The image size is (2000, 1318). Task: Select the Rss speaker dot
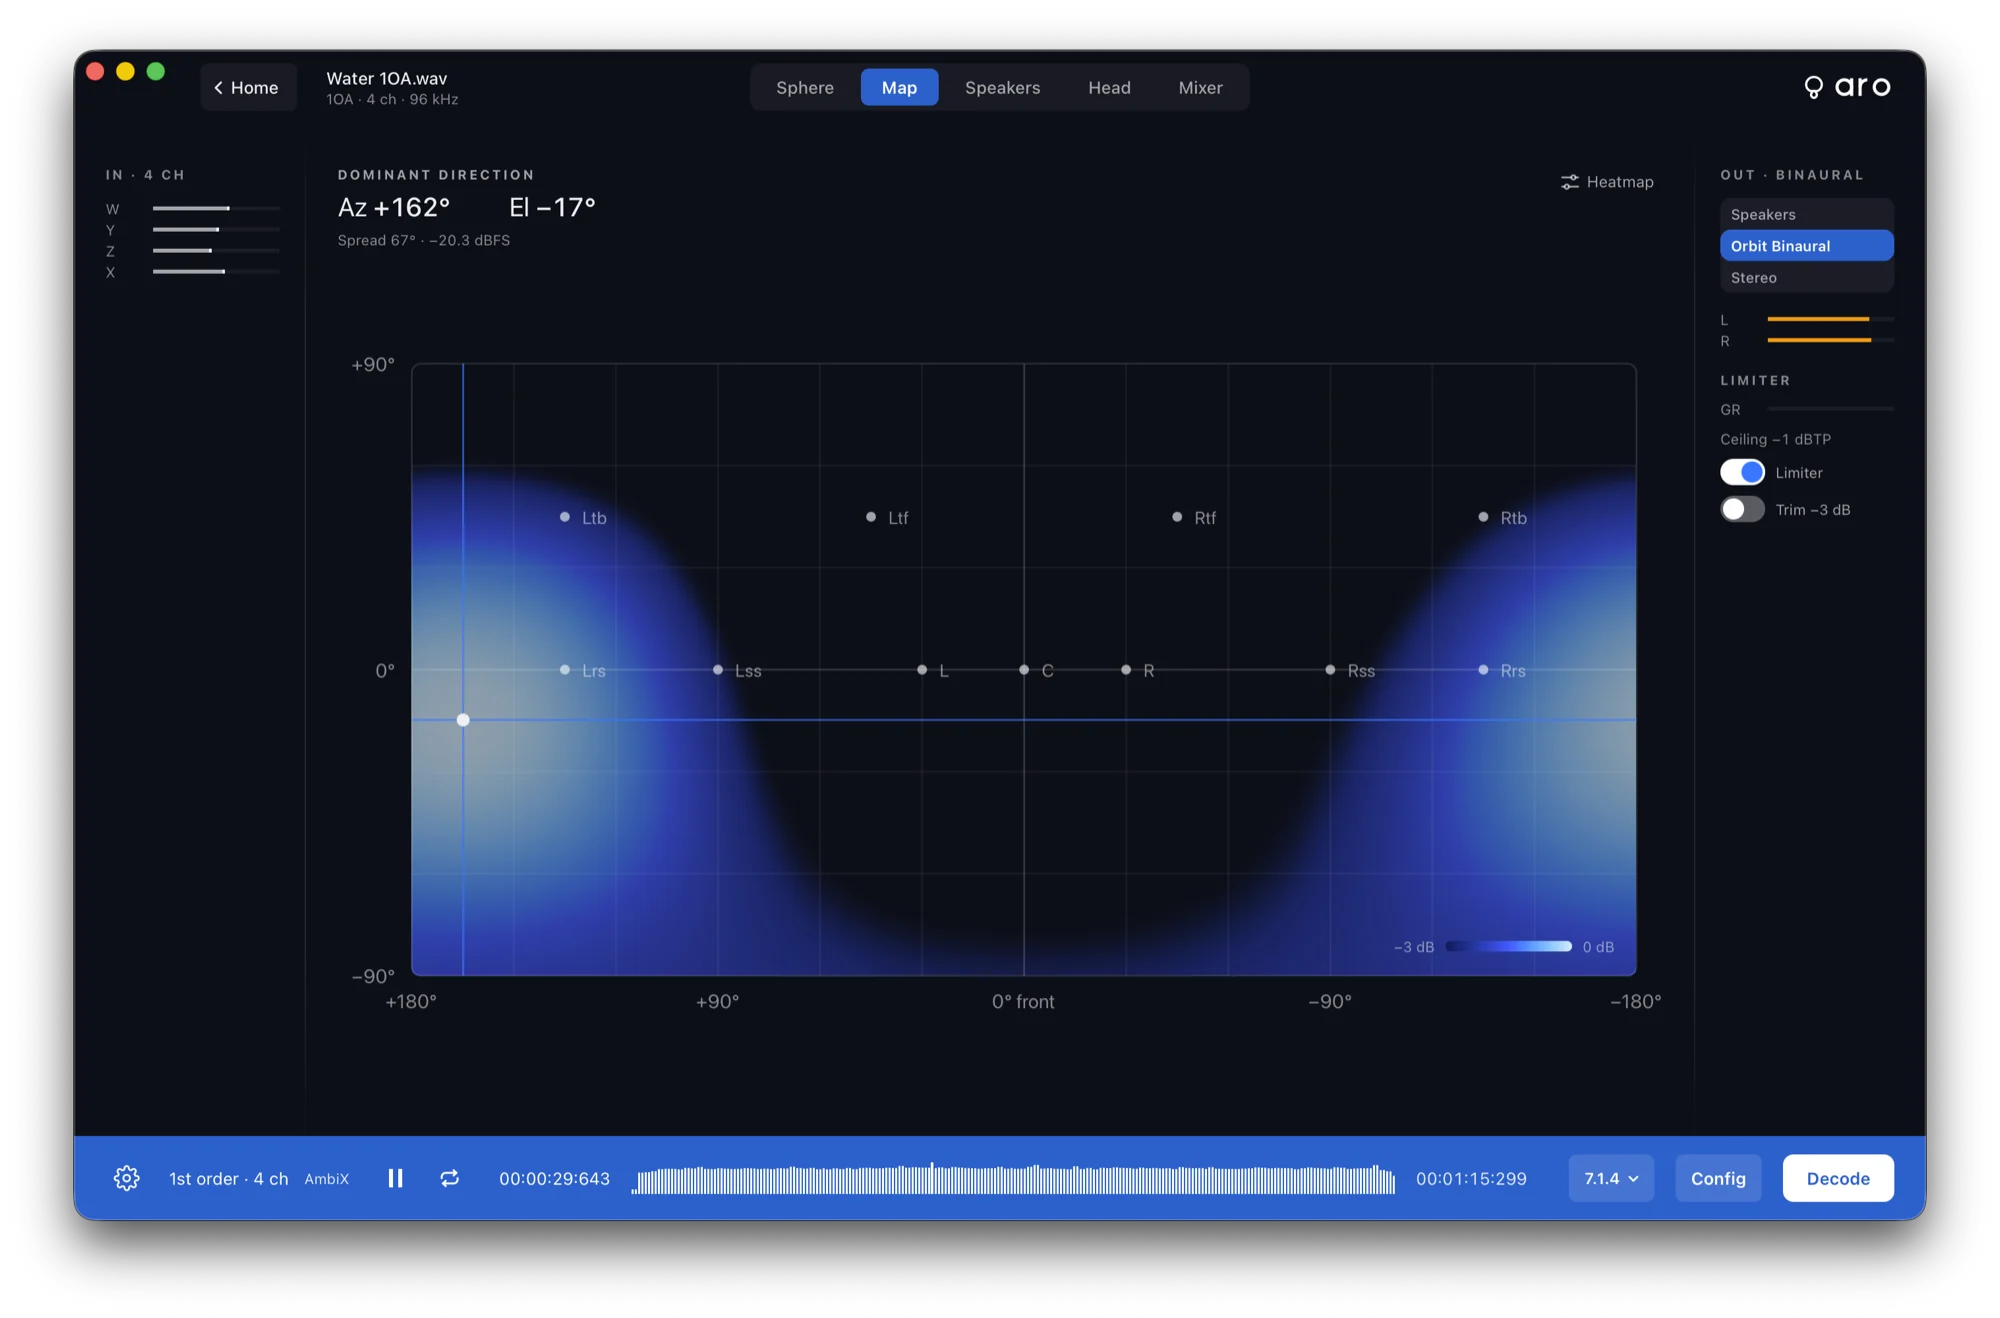[x=1330, y=670]
